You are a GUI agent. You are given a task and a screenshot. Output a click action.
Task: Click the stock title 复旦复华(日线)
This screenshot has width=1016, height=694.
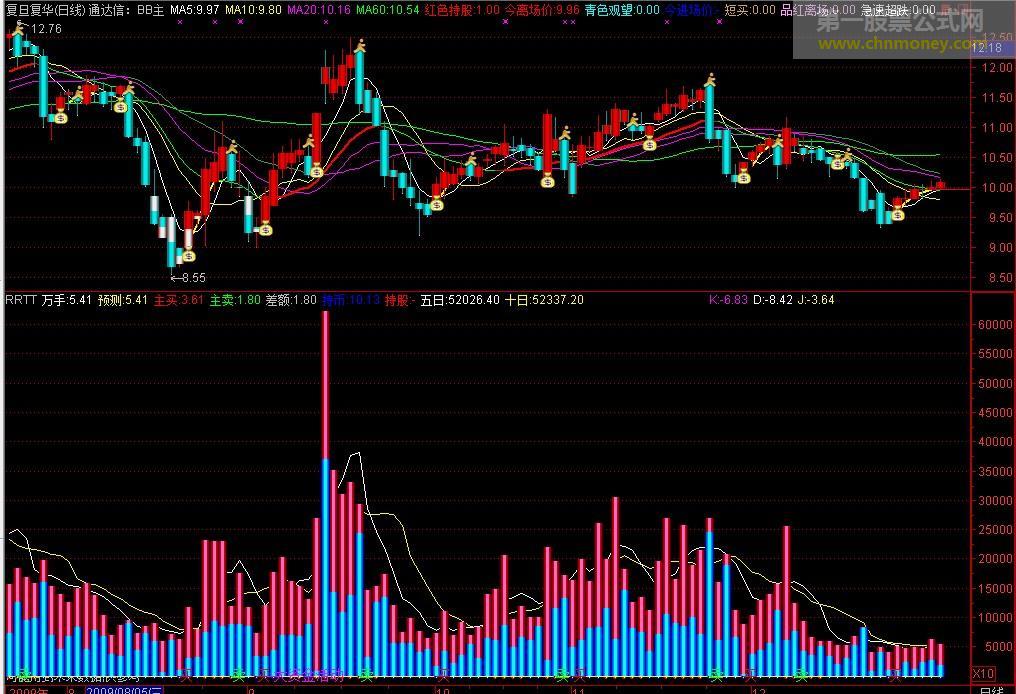pyautogui.click(x=45, y=10)
